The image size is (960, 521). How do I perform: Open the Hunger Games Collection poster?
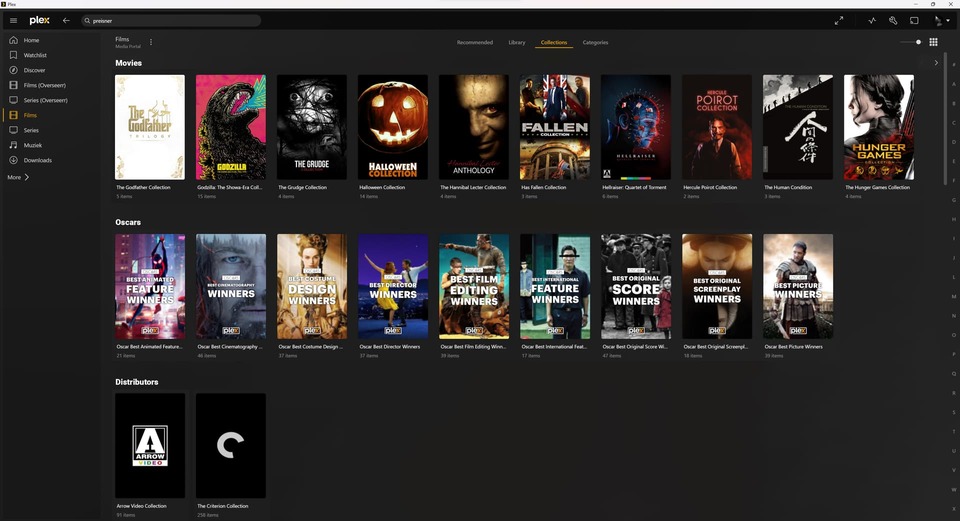pos(879,127)
